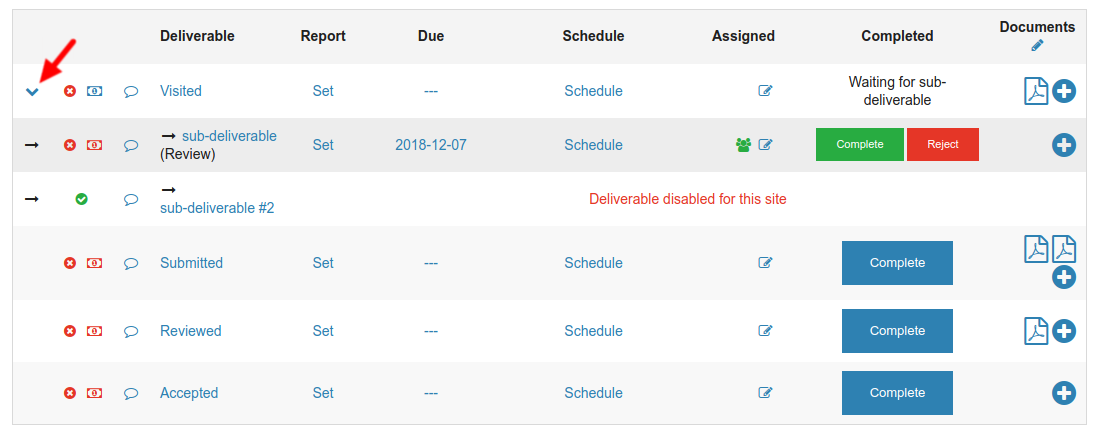Reject the sub-deliverable review
Viewport: 1098px width, 432px height.
942,145
